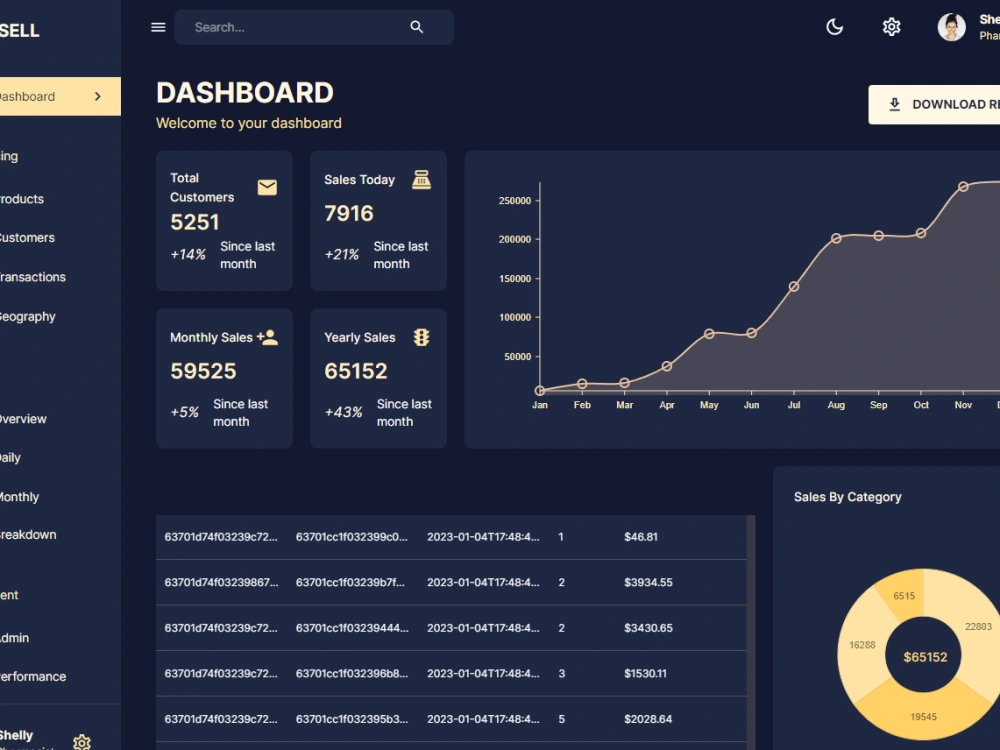
Task: Click the 7916 sales today value
Action: 349,213
